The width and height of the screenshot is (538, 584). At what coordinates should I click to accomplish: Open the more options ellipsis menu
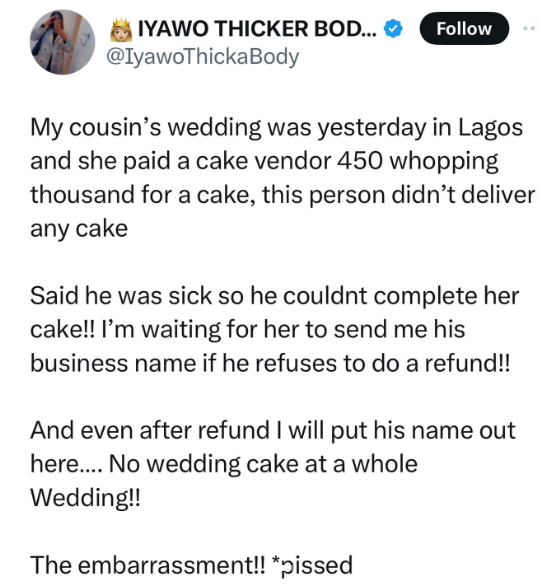(530, 28)
